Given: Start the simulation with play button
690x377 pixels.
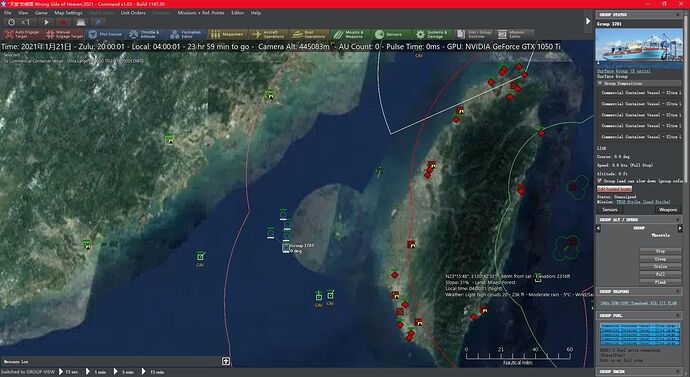Looking at the screenshot, I should [46, 22].
